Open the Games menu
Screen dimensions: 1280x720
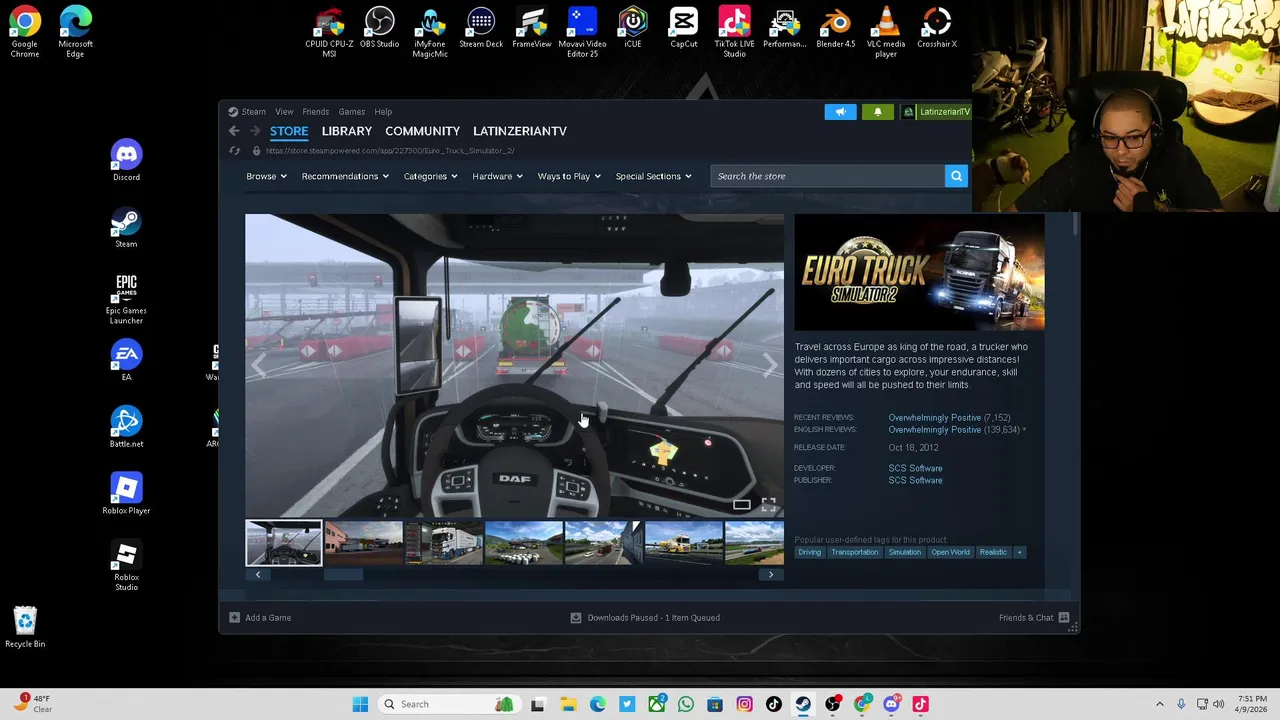(x=351, y=112)
